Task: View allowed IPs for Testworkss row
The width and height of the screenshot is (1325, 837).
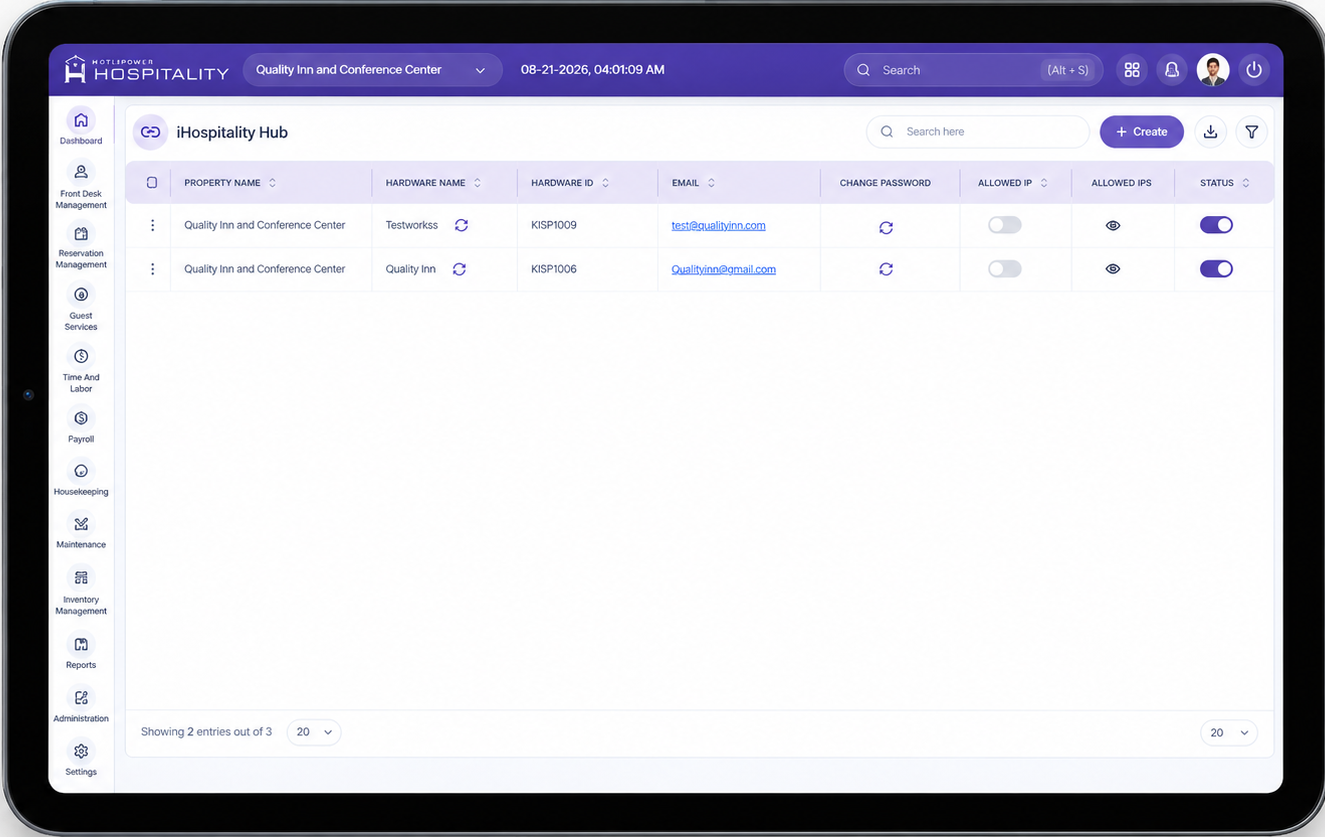Action: [1113, 226]
